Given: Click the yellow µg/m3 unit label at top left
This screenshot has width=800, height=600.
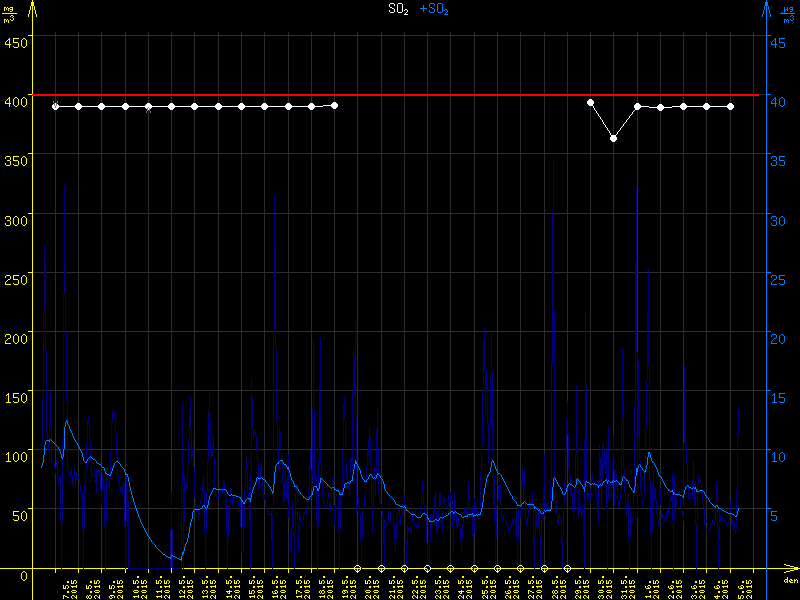Looking at the screenshot, I should click(x=10, y=13).
